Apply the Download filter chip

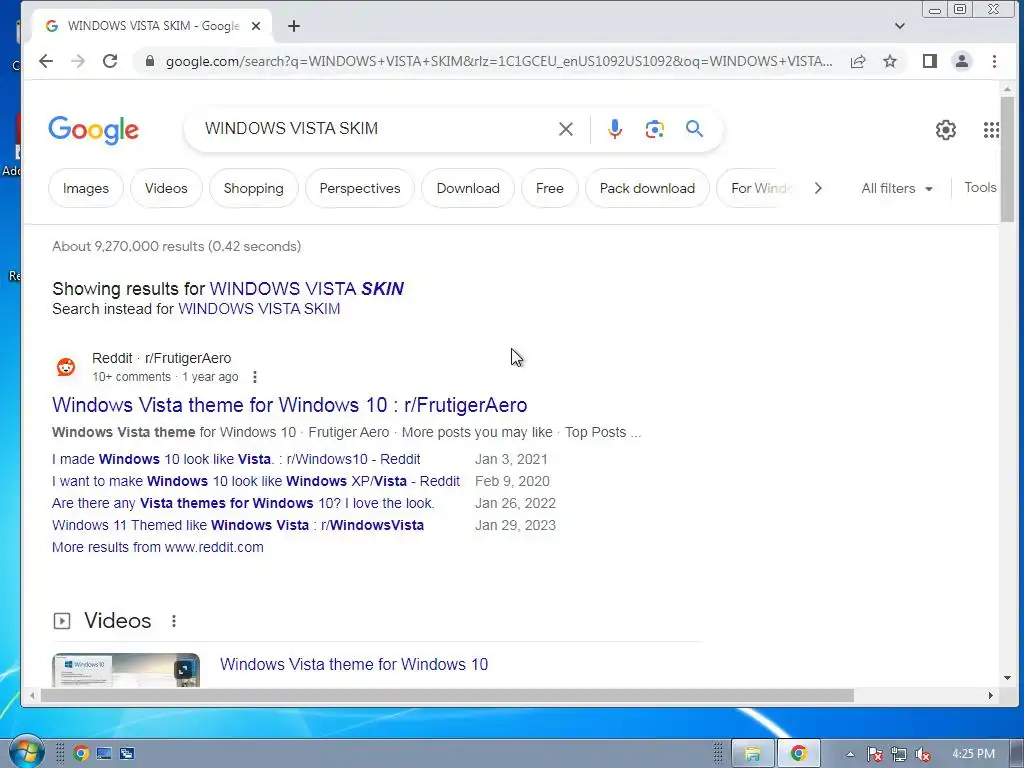(468, 188)
